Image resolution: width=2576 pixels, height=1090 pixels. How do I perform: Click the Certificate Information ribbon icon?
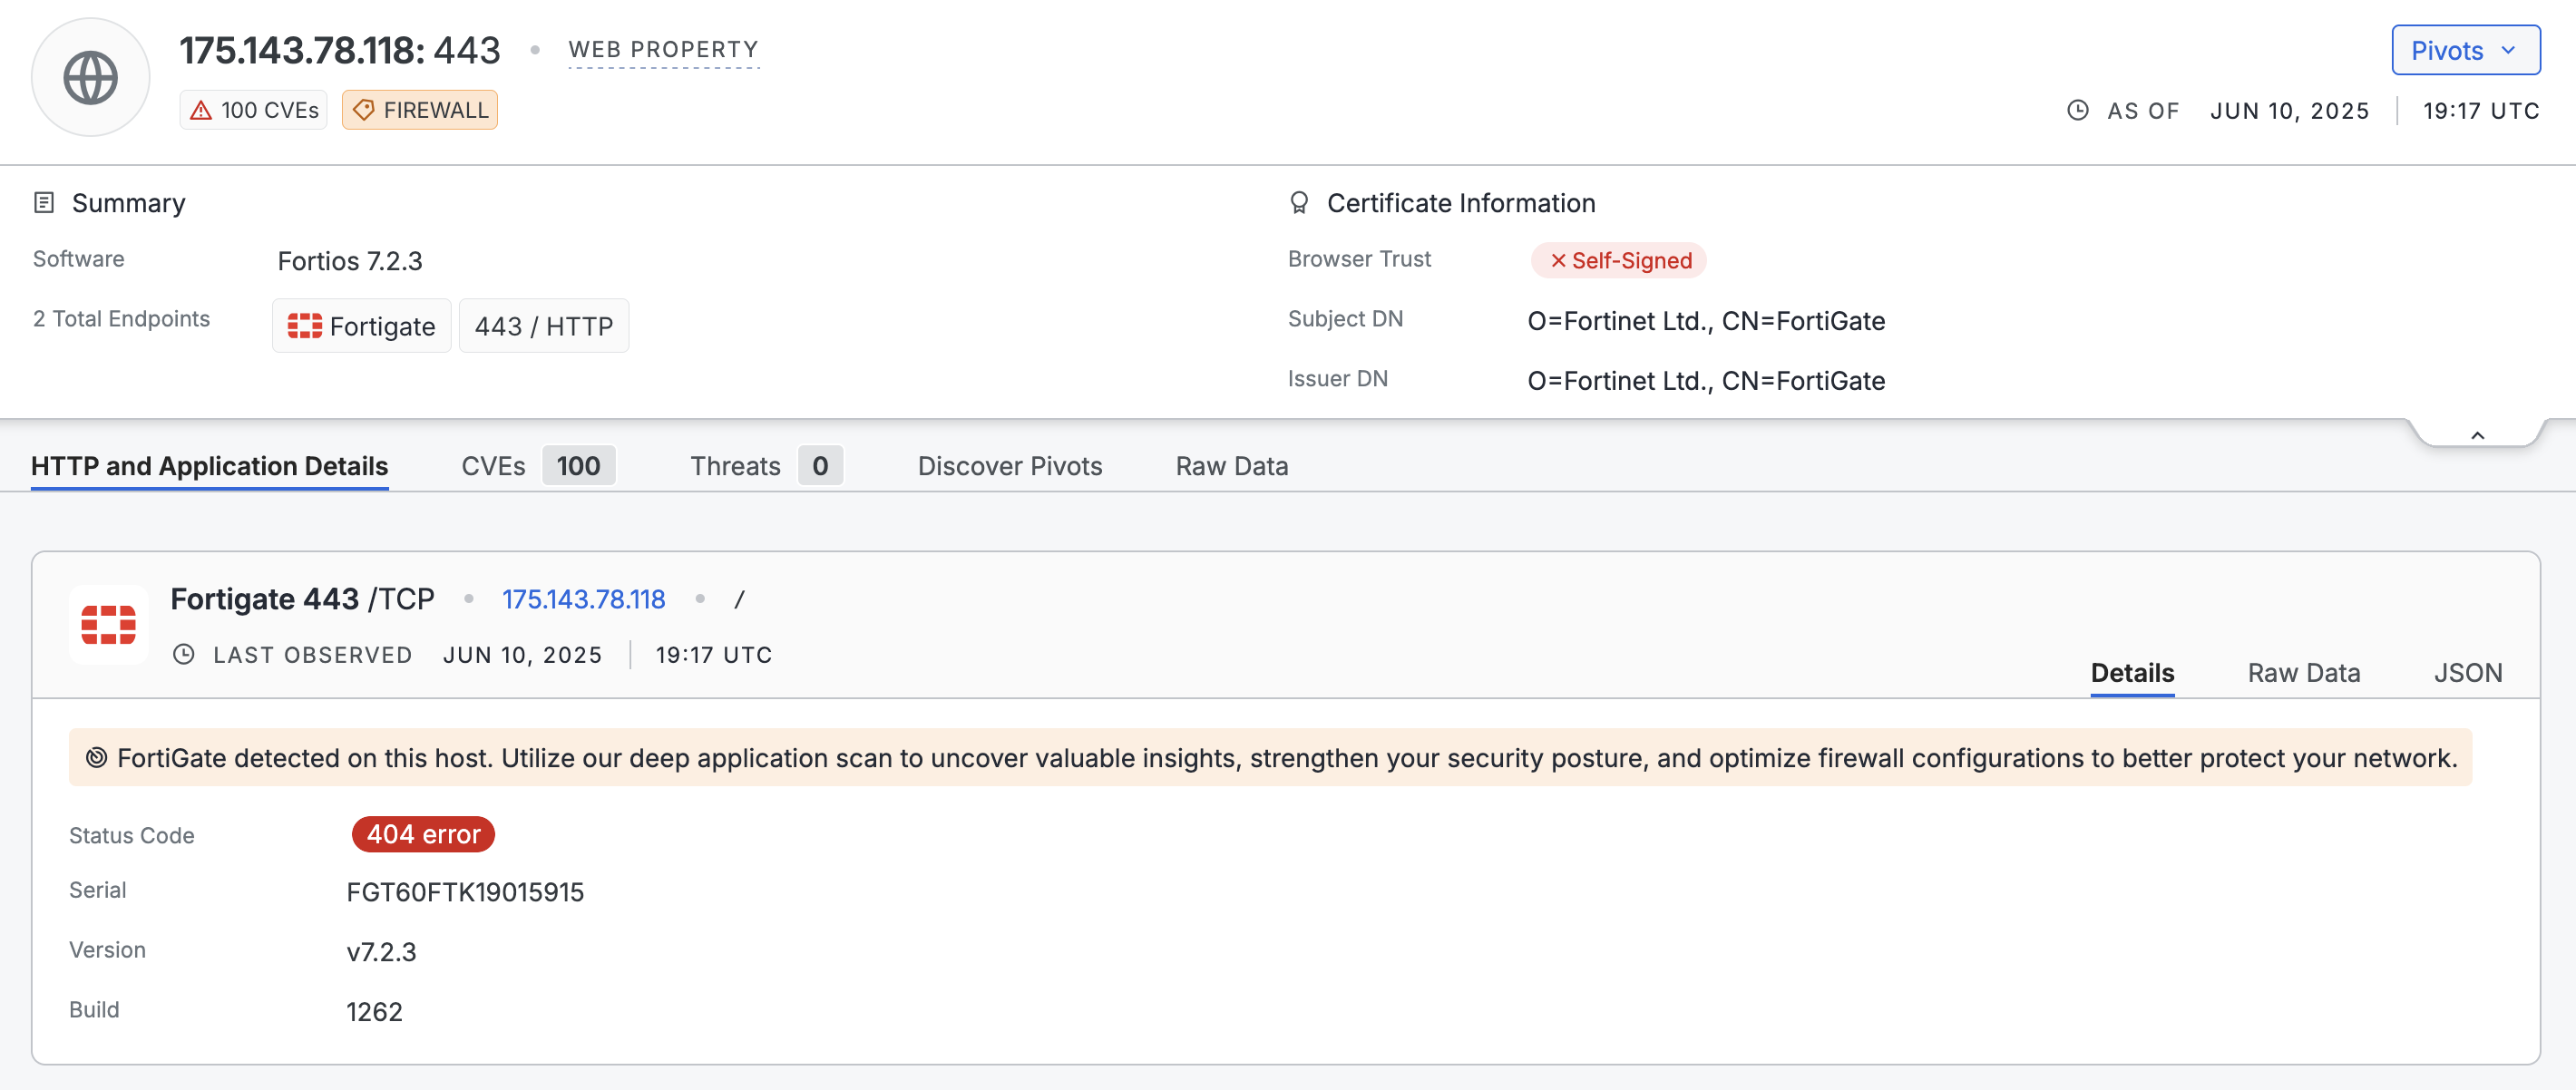click(1299, 203)
